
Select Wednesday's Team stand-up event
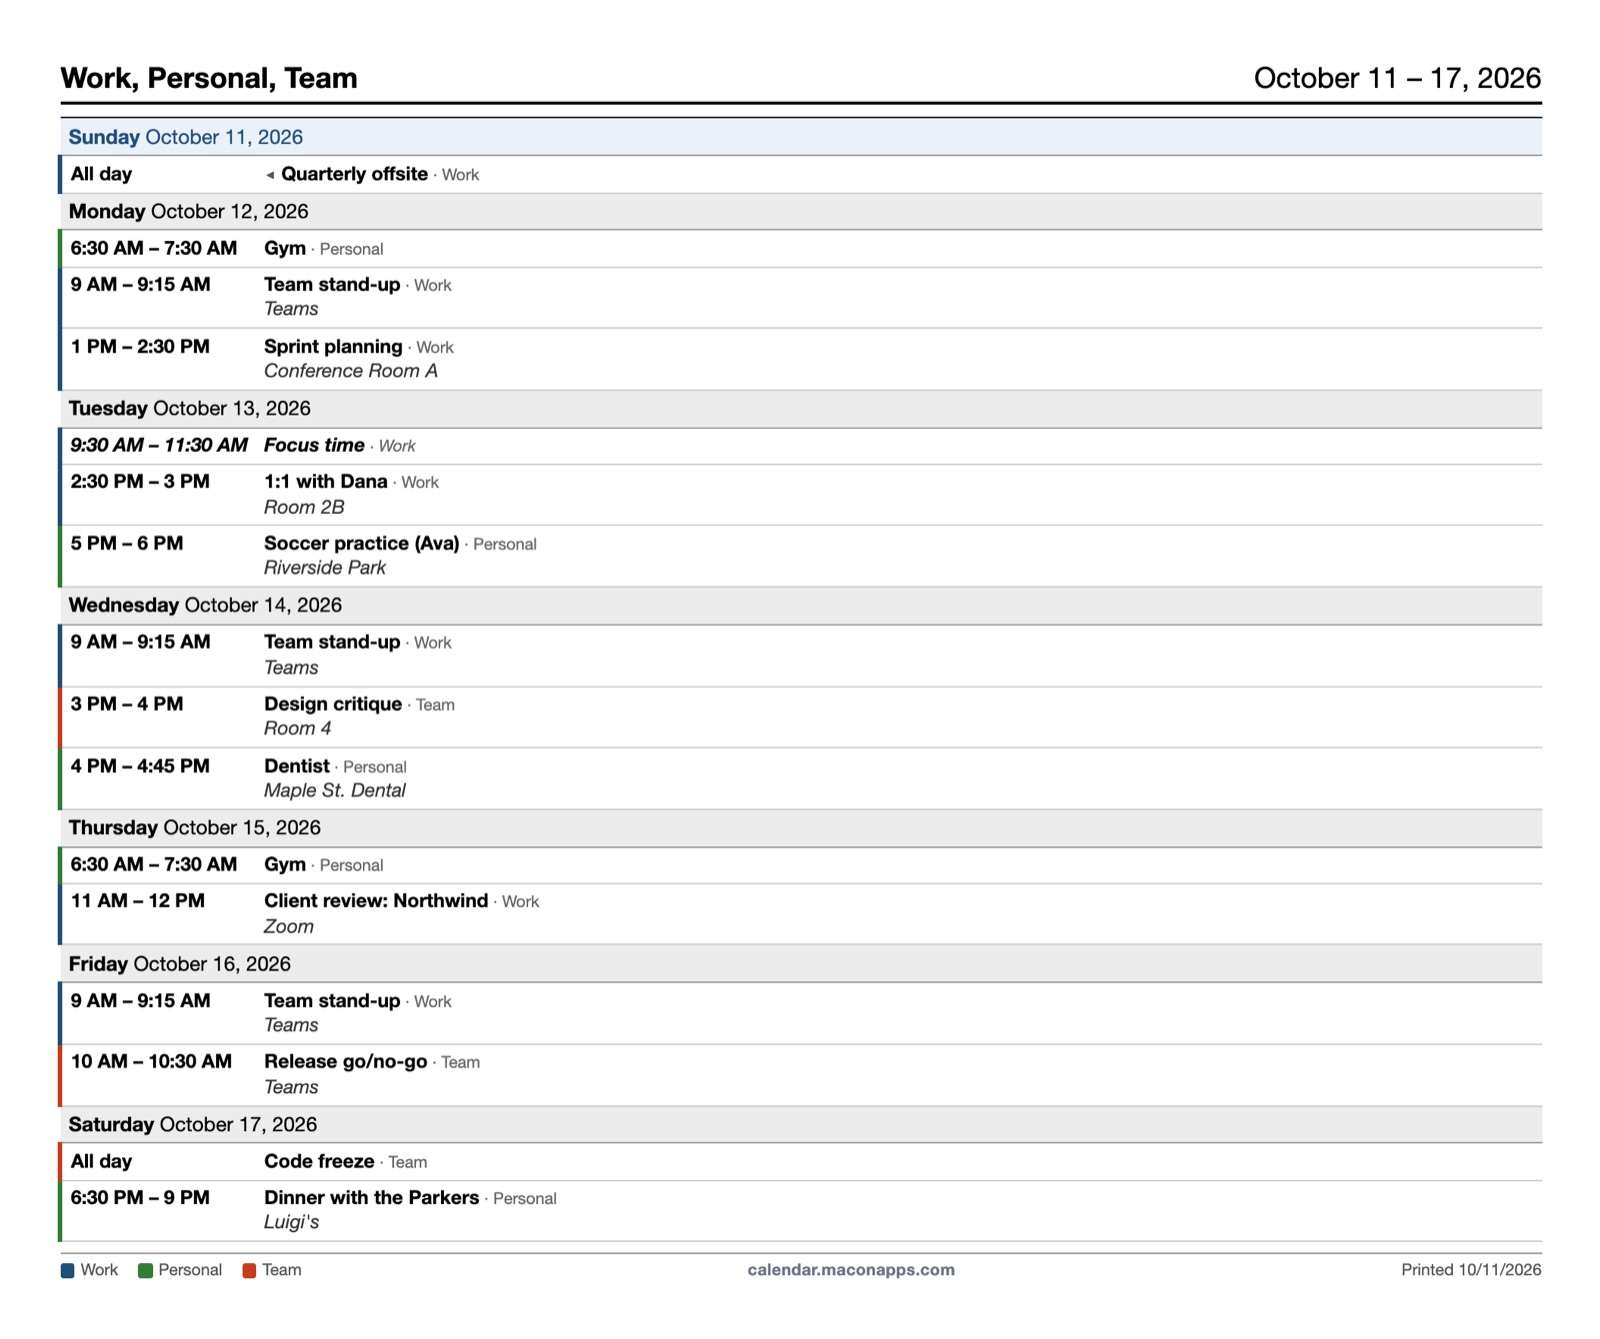click(332, 642)
